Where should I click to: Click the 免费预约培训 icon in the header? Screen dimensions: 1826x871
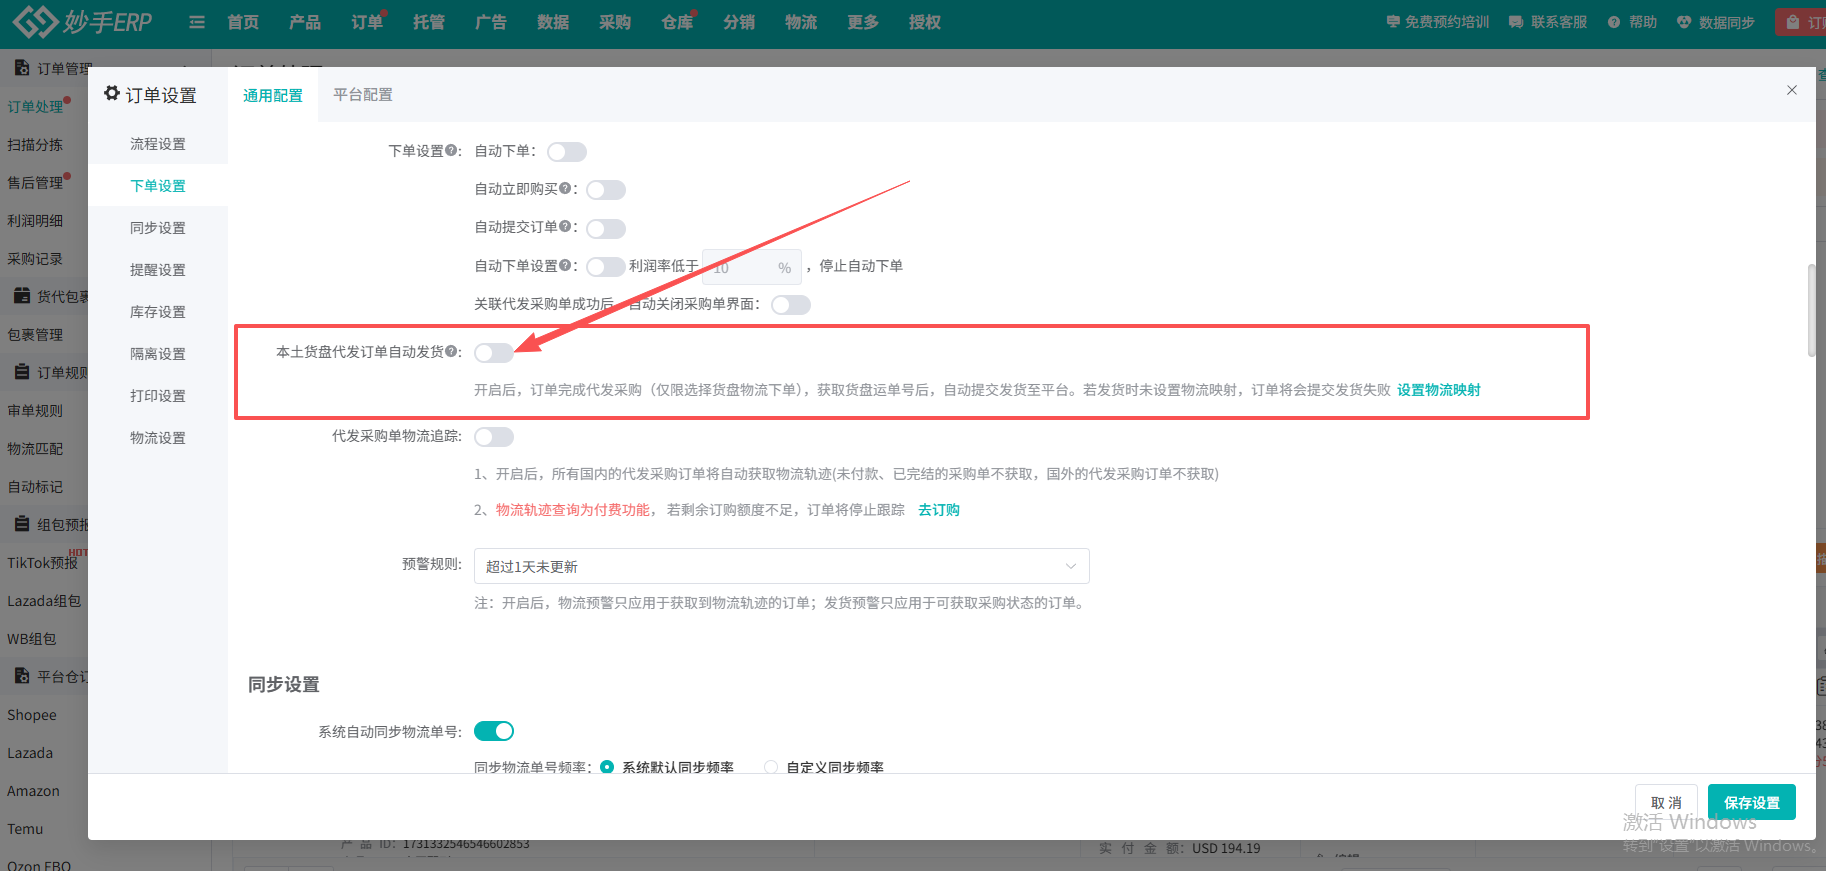[1393, 22]
